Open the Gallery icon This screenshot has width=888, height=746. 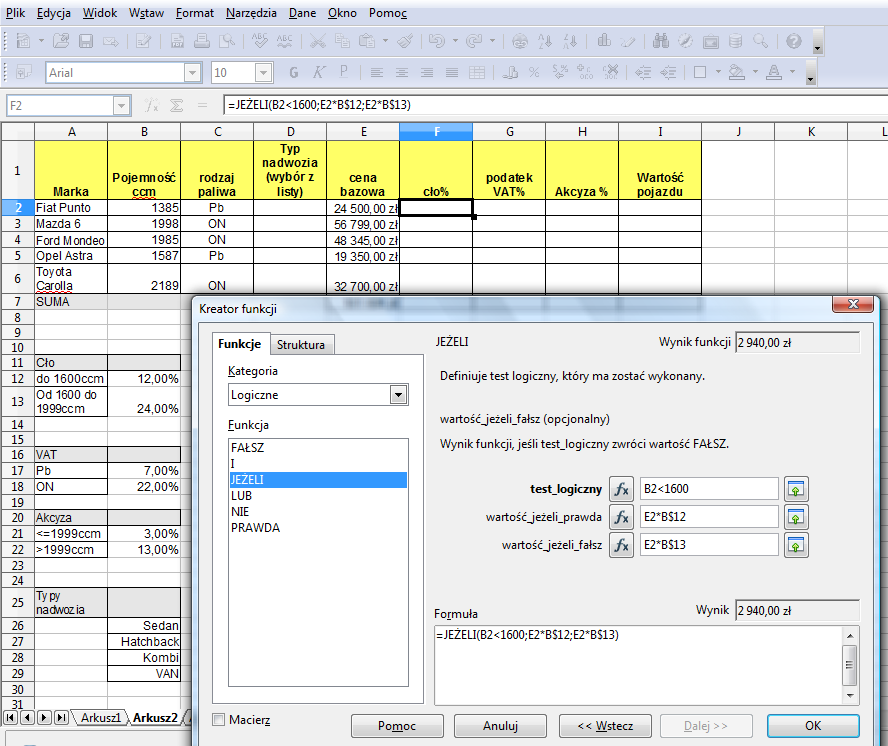click(x=710, y=41)
